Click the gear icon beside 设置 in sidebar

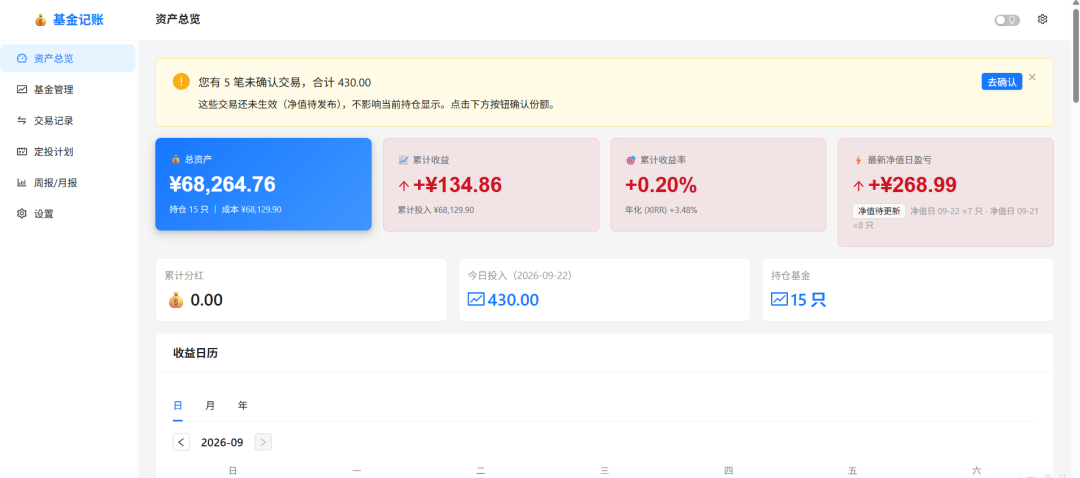pos(21,214)
